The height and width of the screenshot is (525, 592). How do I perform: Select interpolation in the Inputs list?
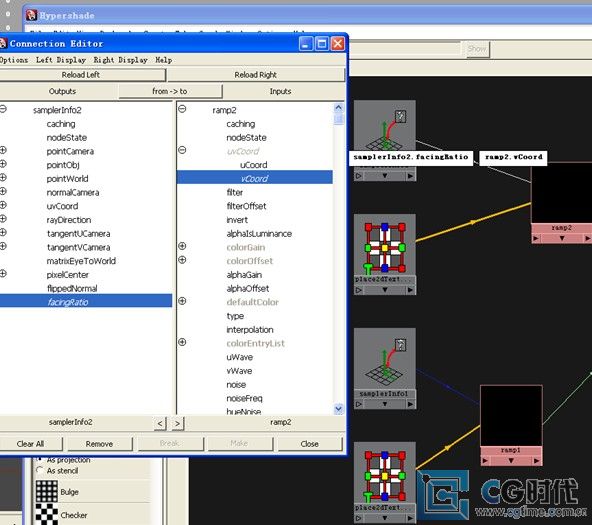[250, 330]
